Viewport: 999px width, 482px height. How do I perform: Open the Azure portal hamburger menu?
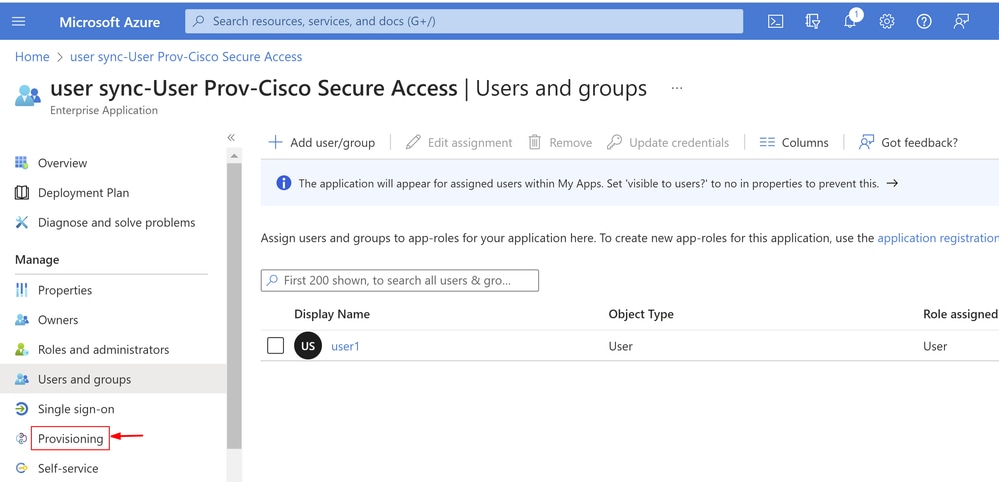(x=19, y=21)
